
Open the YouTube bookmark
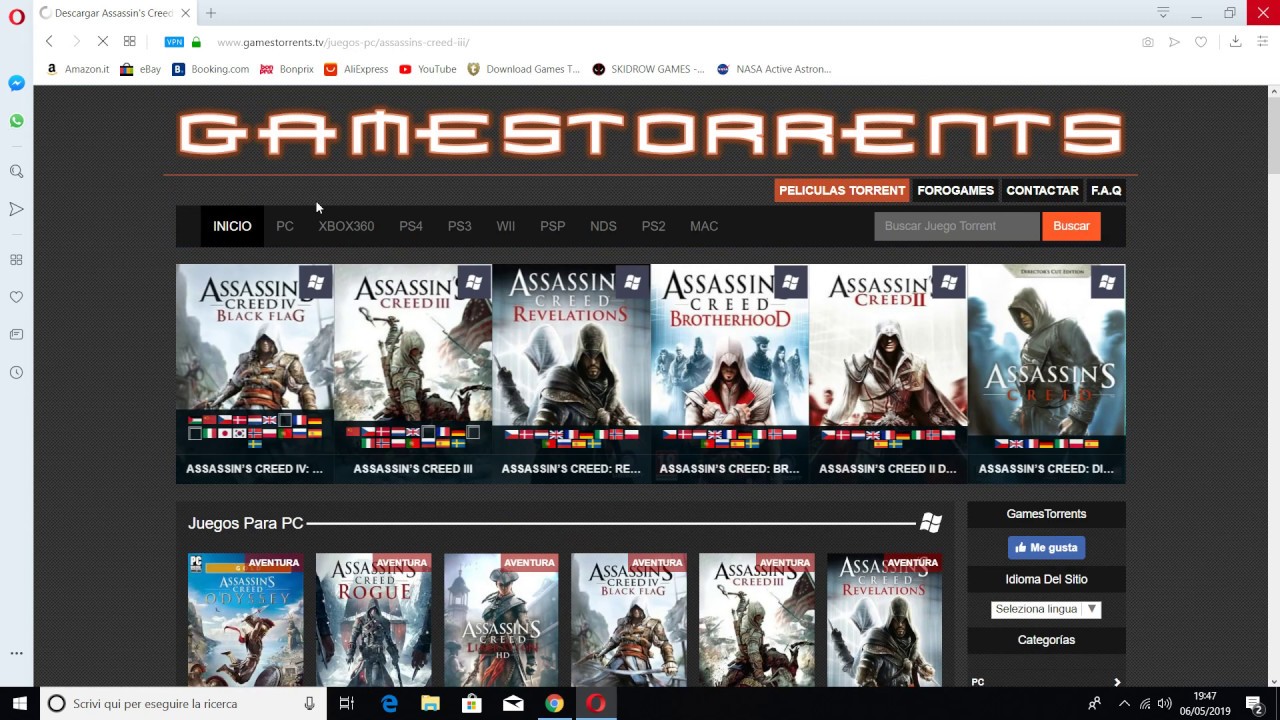[x=427, y=69]
